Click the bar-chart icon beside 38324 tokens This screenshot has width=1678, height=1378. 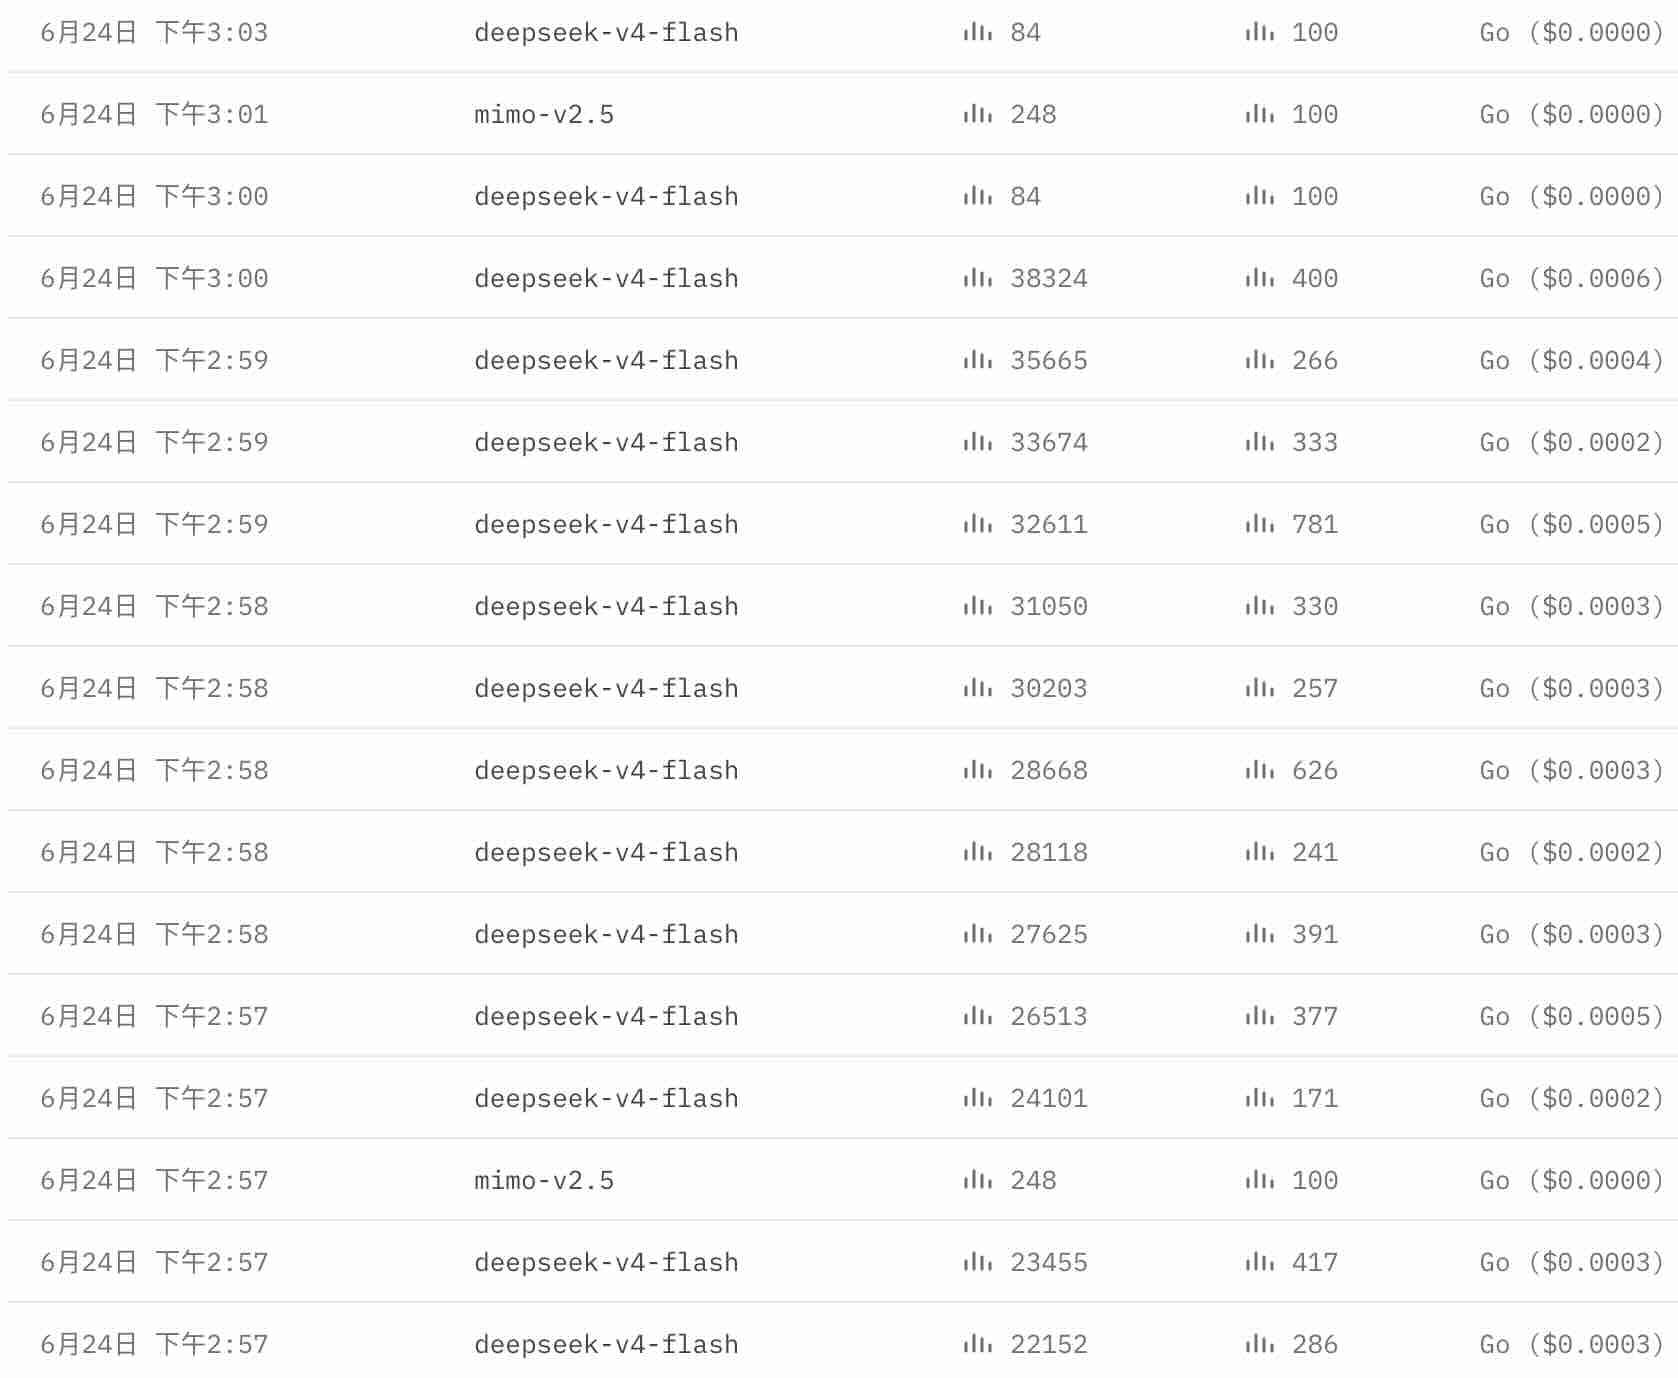977,278
